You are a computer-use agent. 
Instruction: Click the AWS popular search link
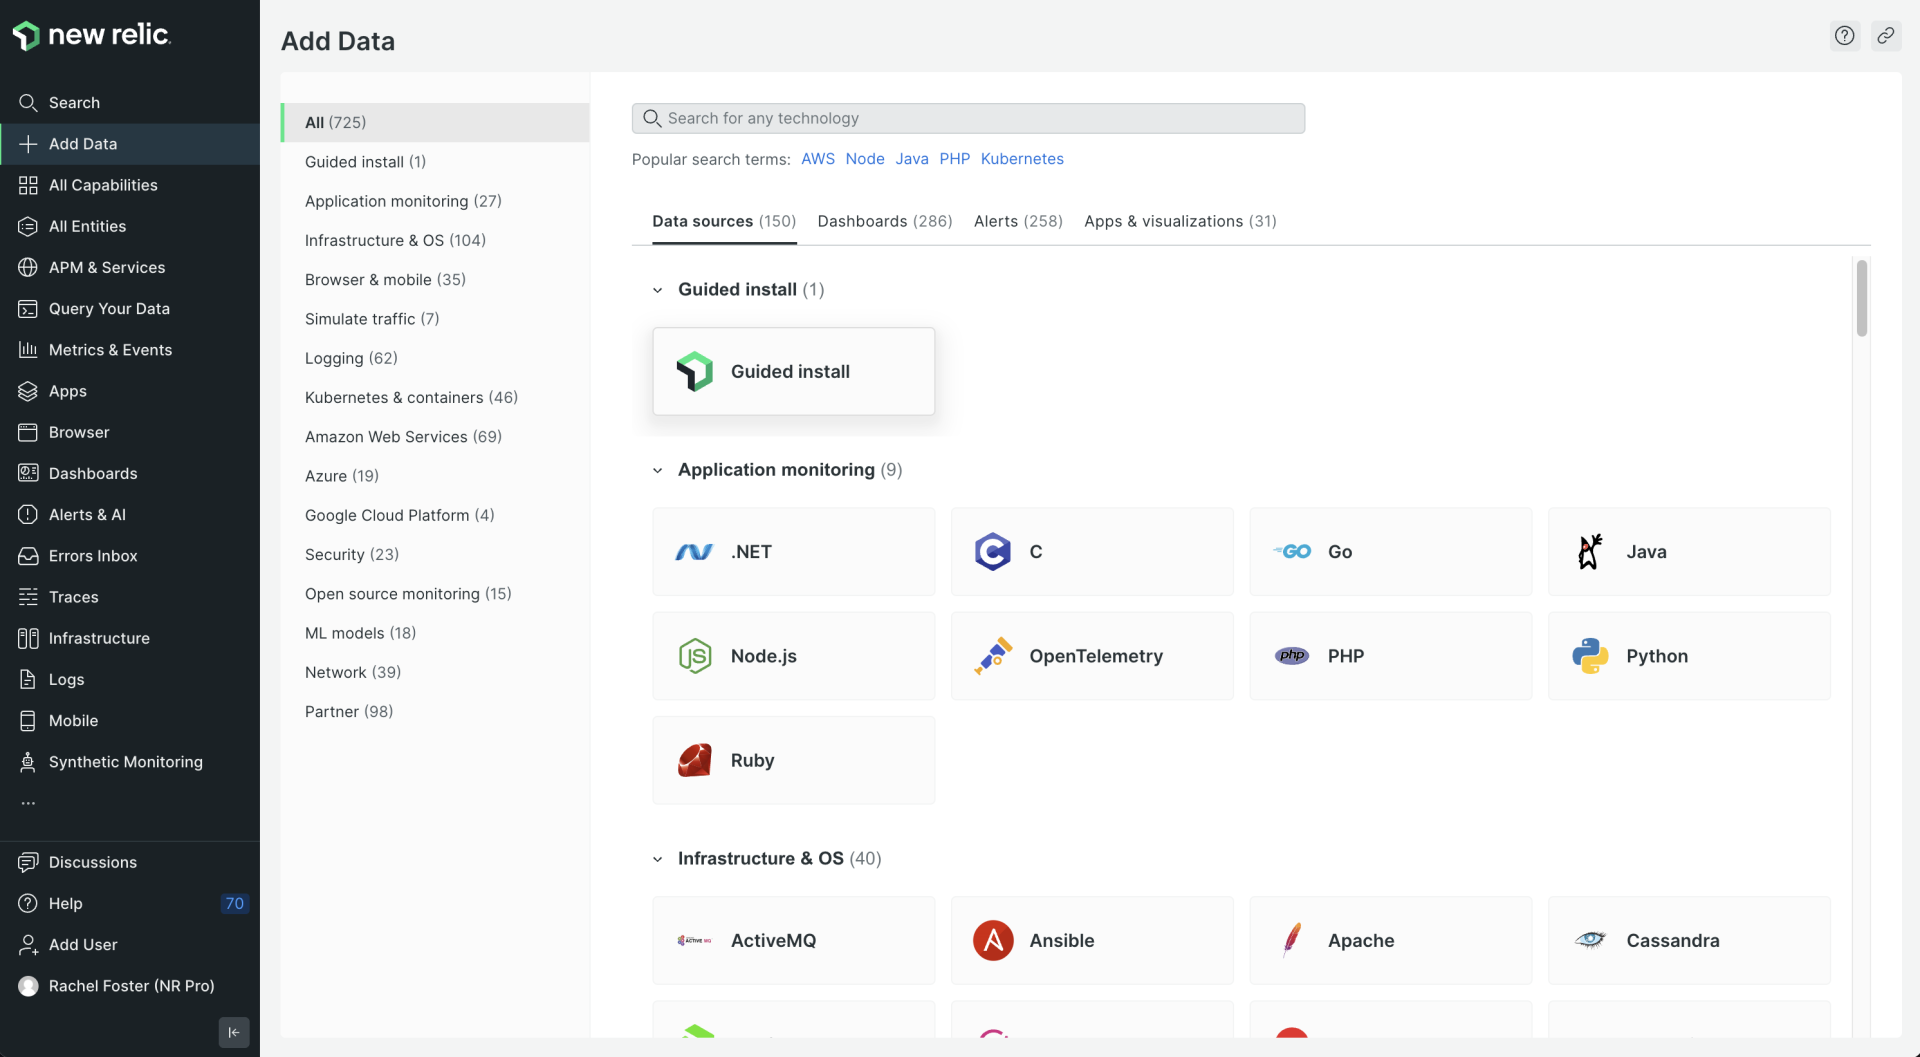817,159
